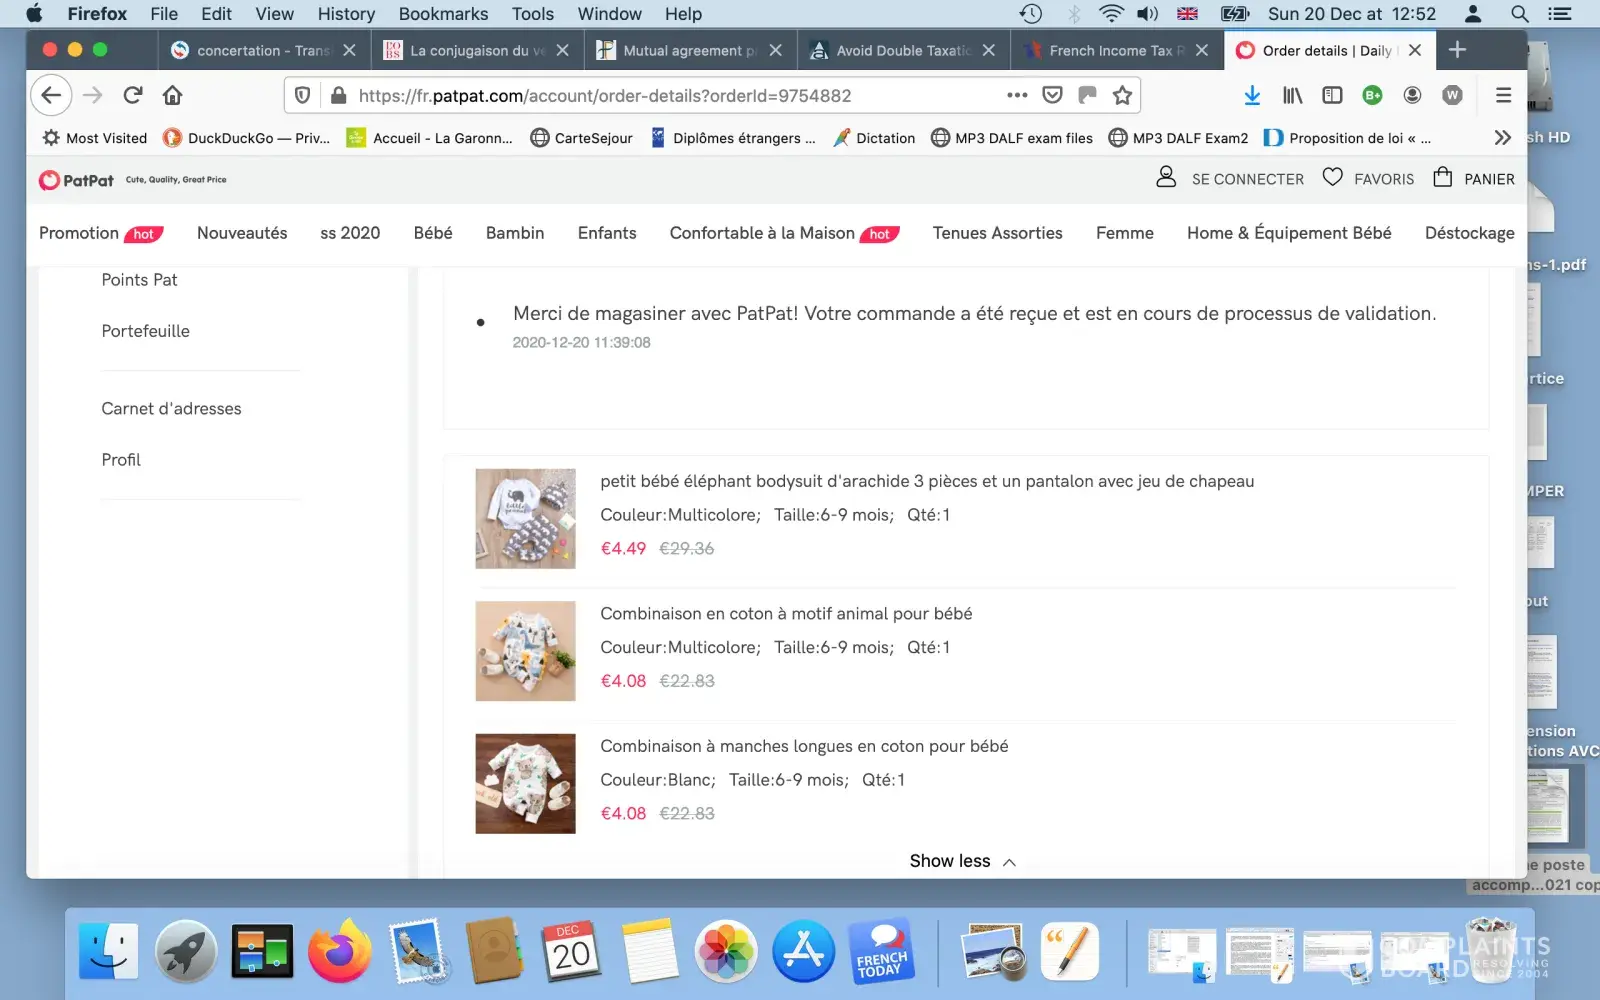The width and height of the screenshot is (1600, 1000).
Task: Open the PANIER shopping bag icon
Action: click(x=1442, y=178)
